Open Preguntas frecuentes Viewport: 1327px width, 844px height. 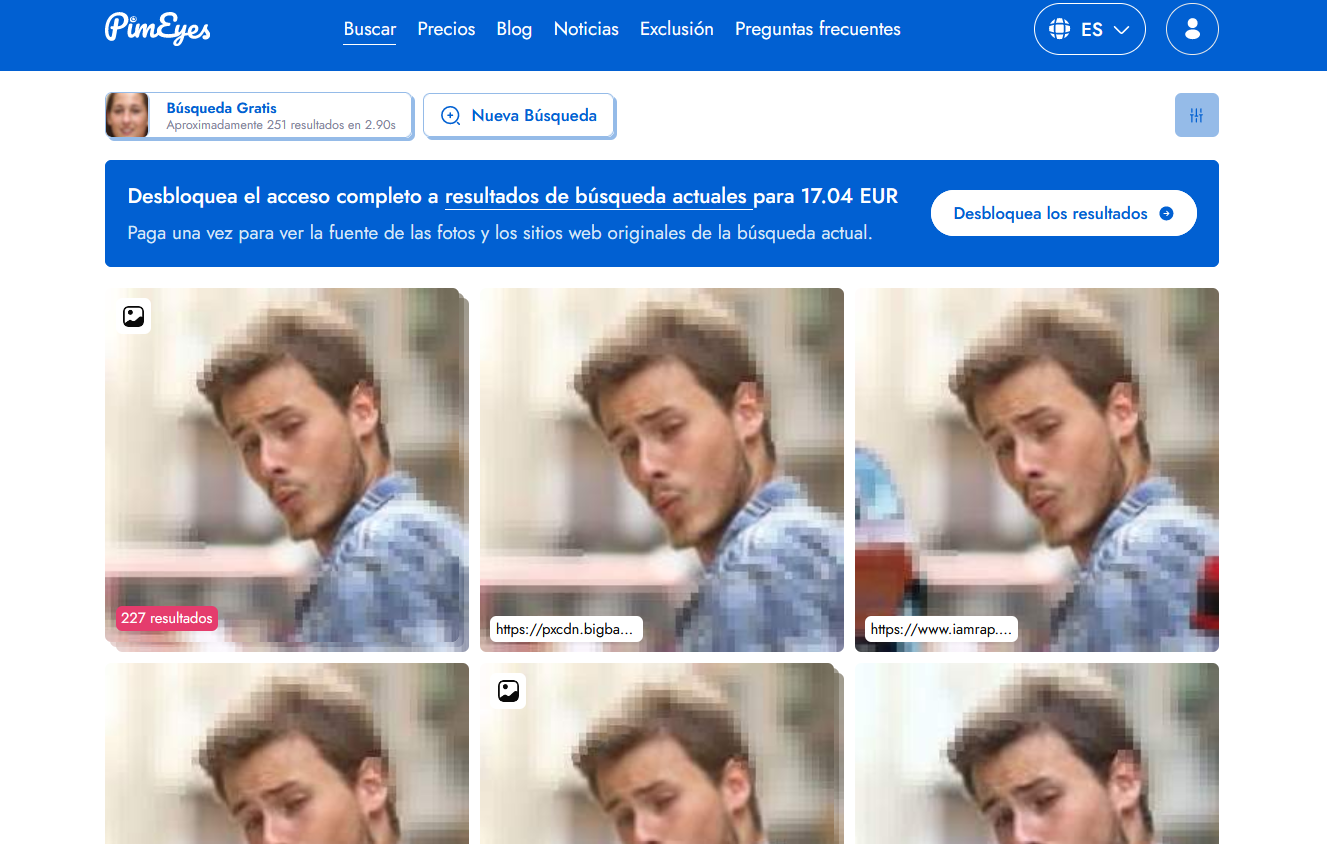pos(818,29)
